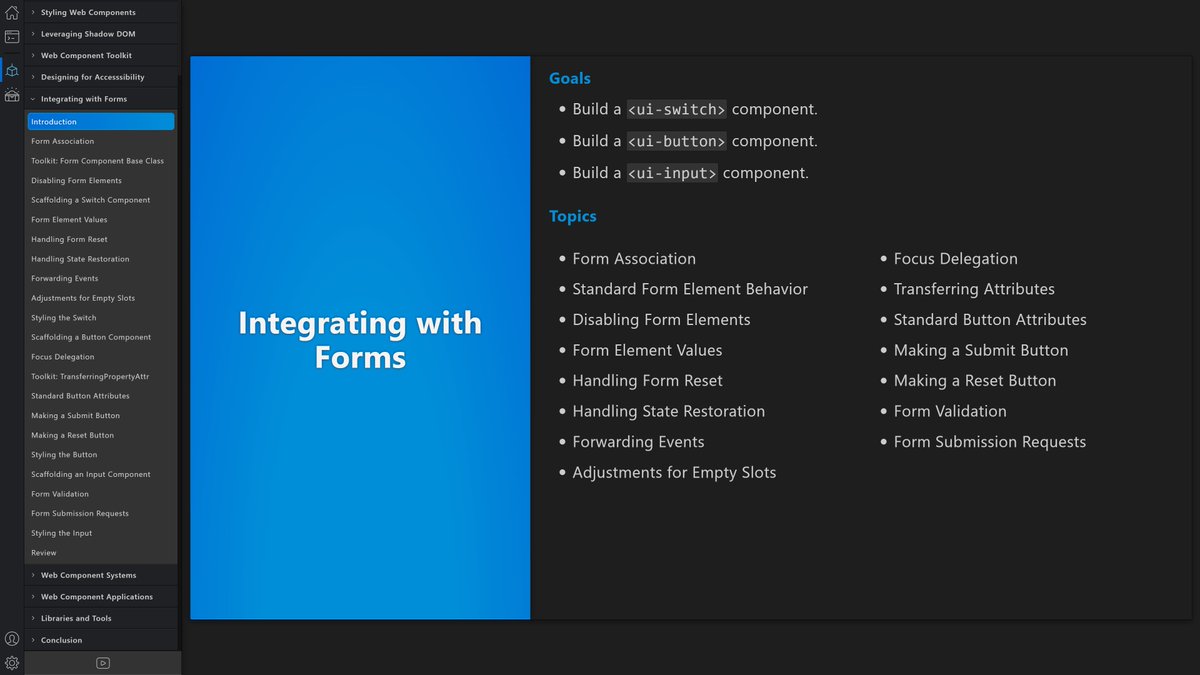Click the <ui-input> code text
Screen dimensions: 1200x675
[672, 173]
